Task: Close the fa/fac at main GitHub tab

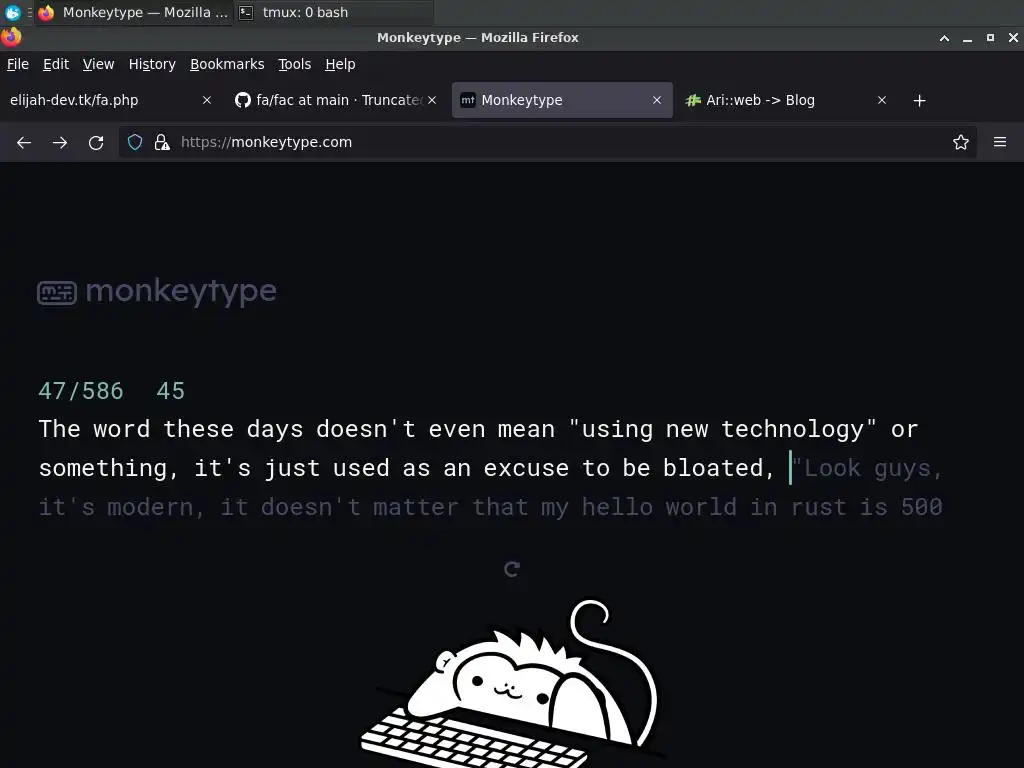Action: tap(432, 100)
